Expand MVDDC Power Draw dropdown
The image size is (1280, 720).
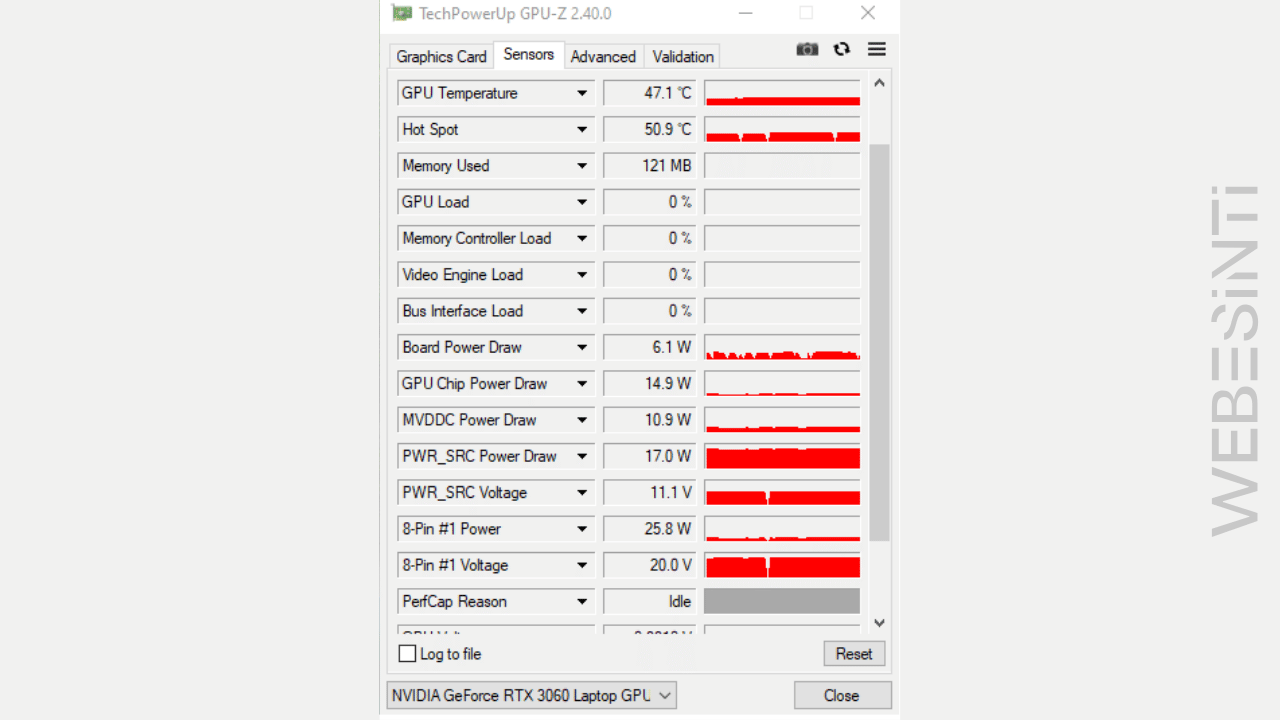pos(581,420)
